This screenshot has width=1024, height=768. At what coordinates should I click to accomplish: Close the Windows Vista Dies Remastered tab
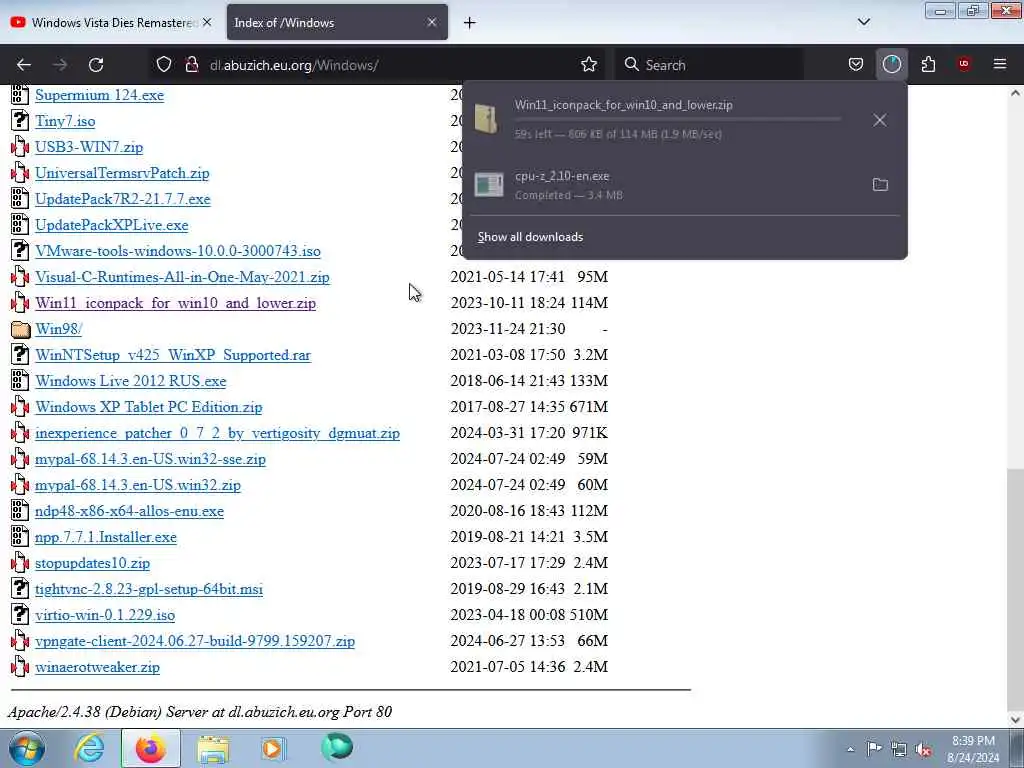coord(207,22)
